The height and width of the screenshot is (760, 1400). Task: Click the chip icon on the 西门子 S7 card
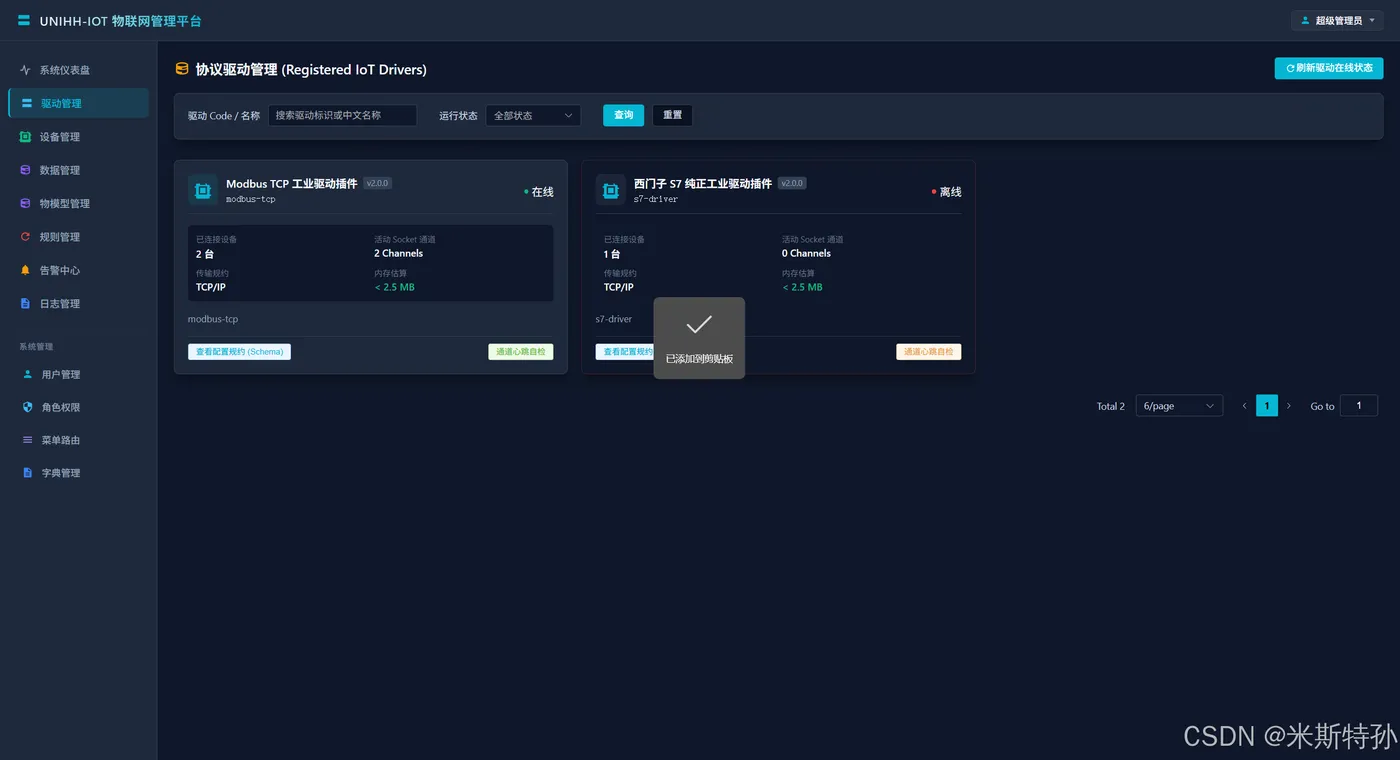coord(611,190)
